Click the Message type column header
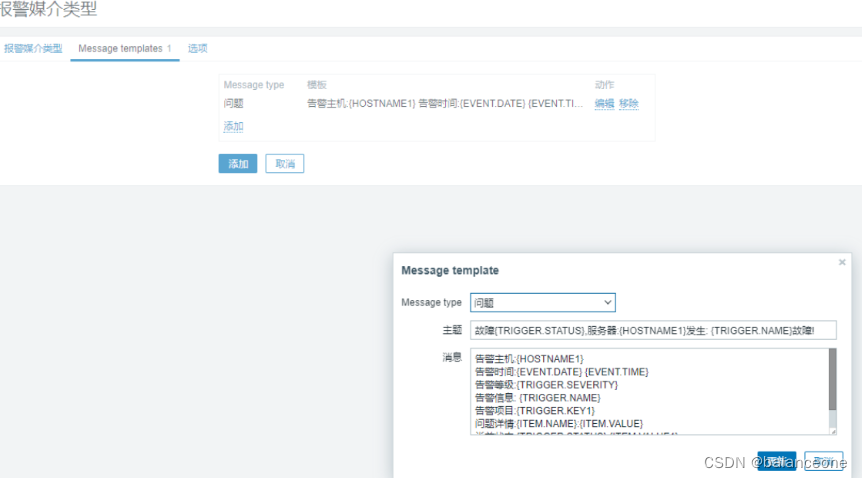The image size is (862, 478). [x=253, y=85]
